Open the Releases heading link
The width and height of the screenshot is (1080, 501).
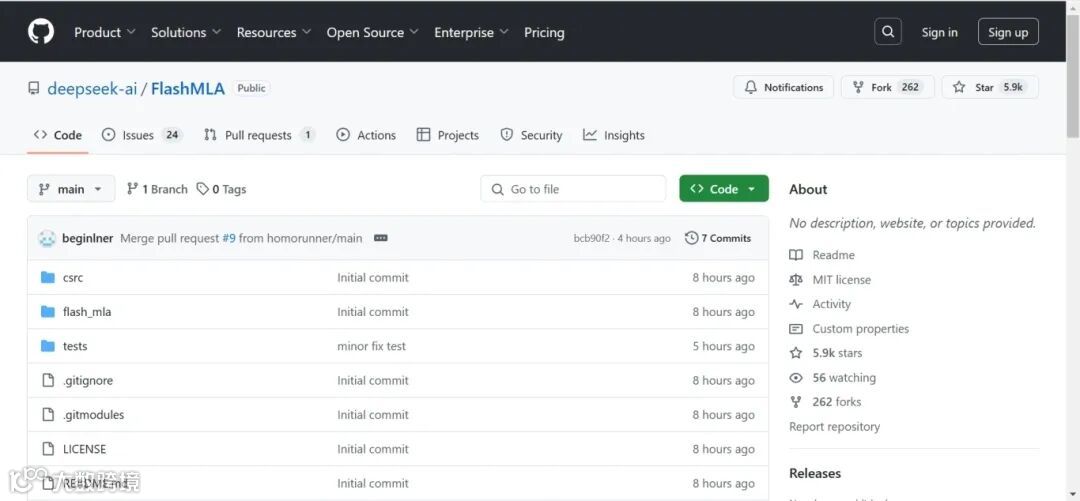[x=815, y=473]
